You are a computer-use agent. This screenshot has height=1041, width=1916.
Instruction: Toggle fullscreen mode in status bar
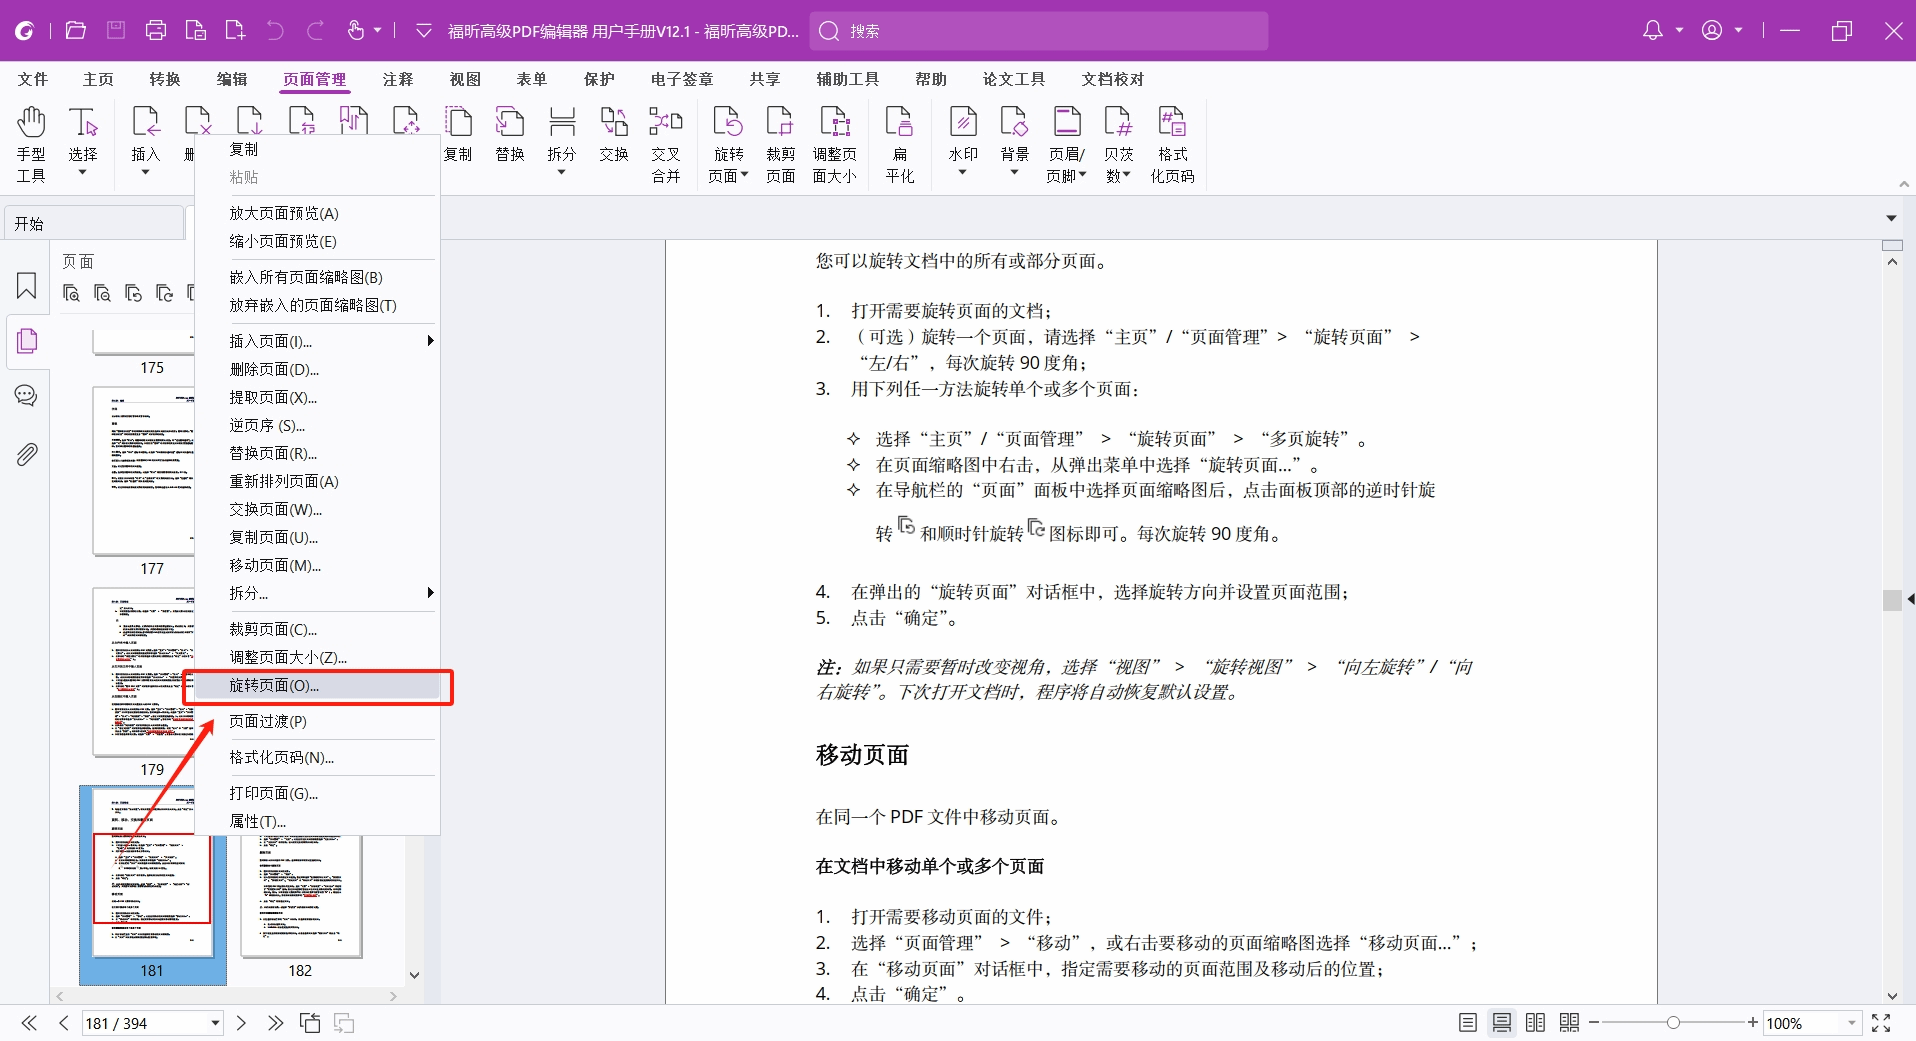point(1881,1023)
